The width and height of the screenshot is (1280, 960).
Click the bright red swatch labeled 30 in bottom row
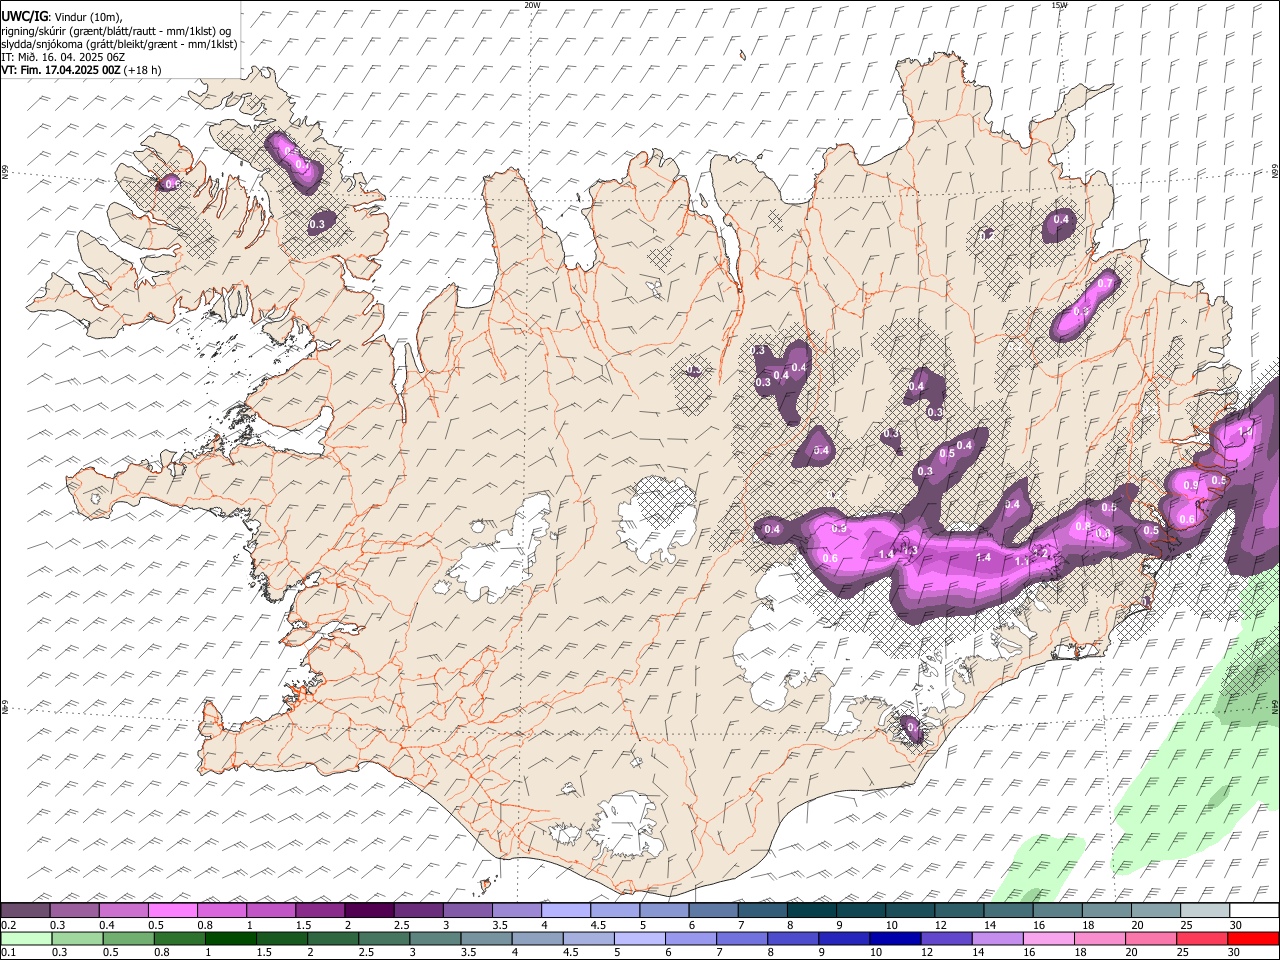tap(1254, 938)
